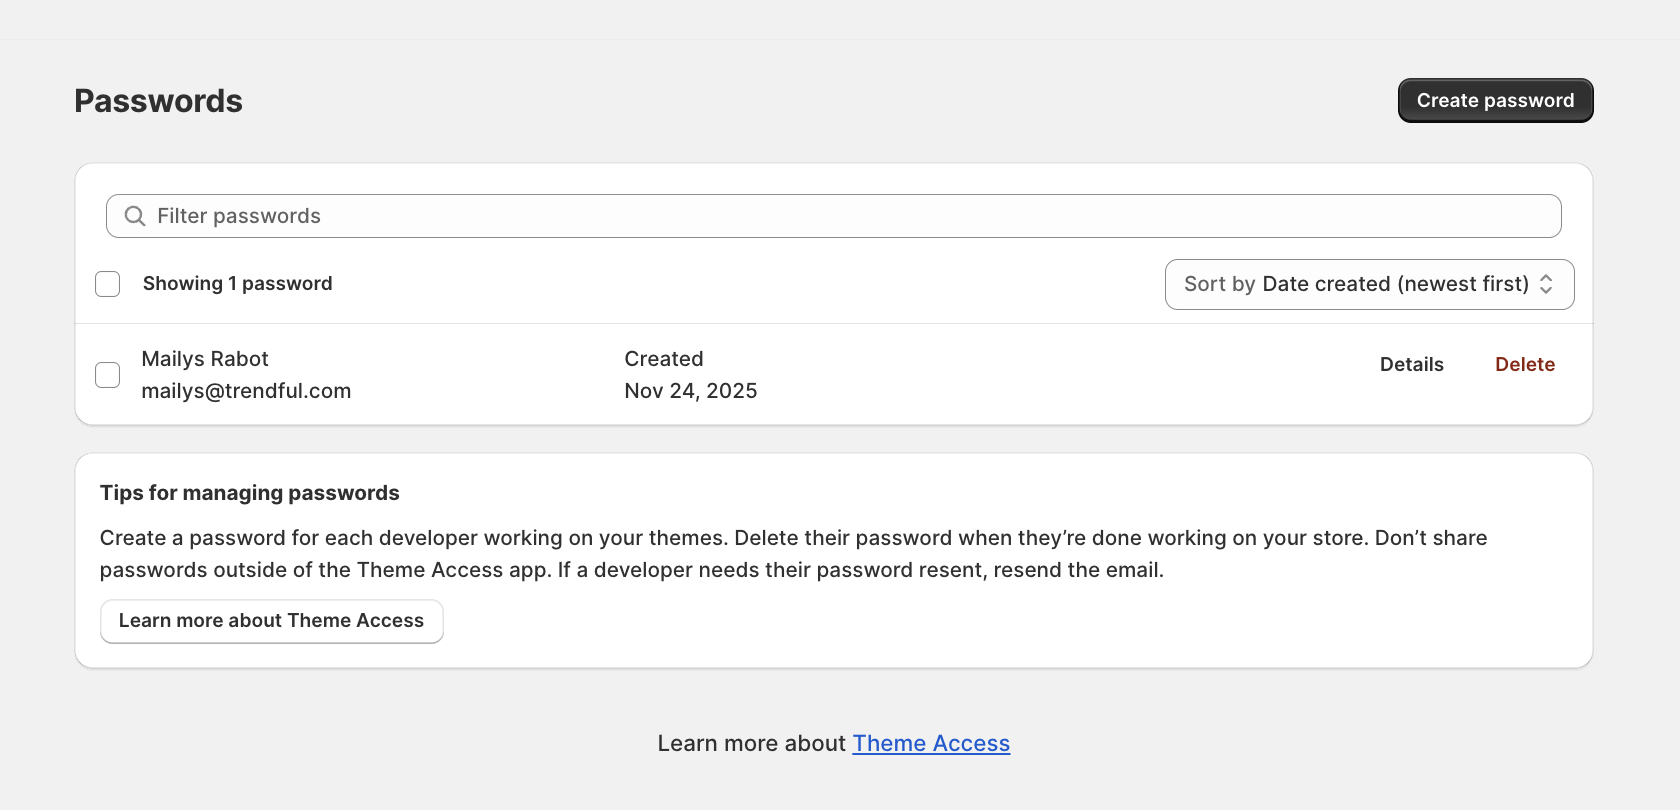
Task: Click the magnifier icon in the filter box
Action: coord(135,216)
